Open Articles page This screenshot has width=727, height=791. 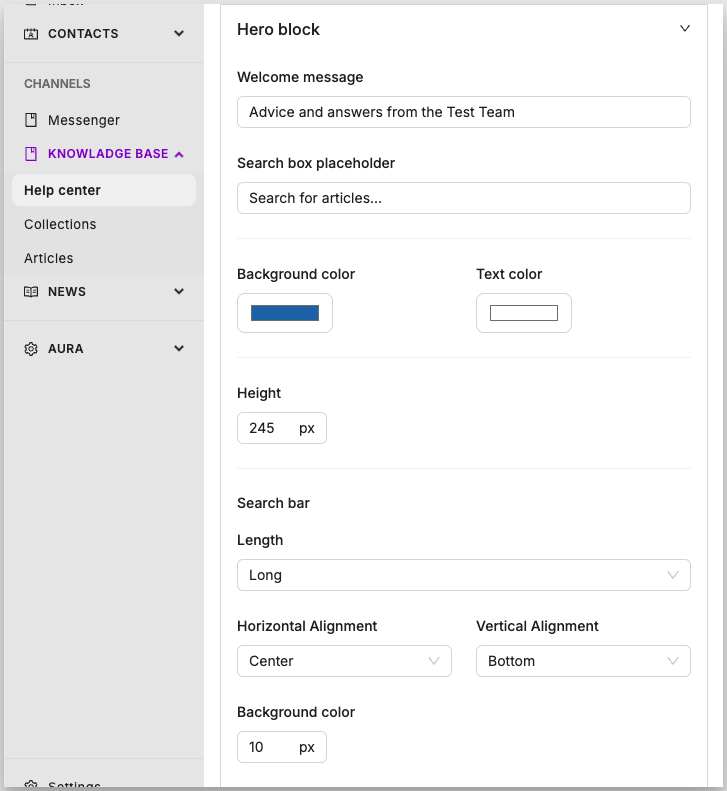click(48, 258)
